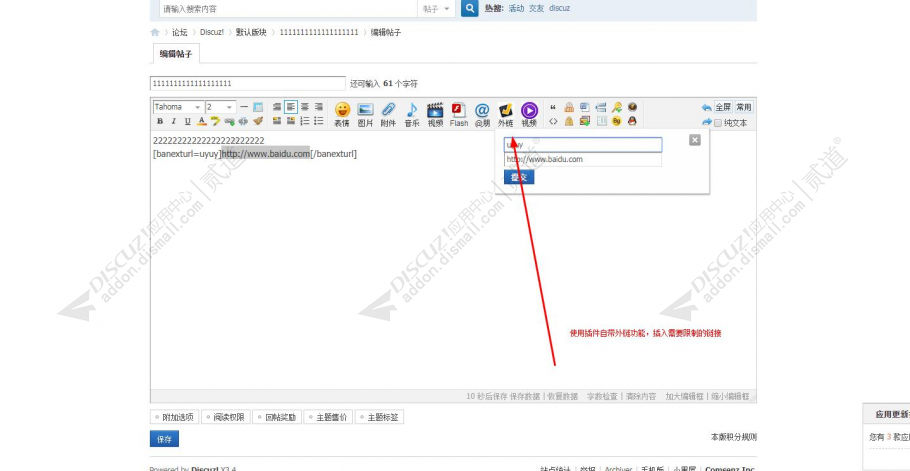Expand 主题标签 section
This screenshot has height=471, width=910.
[379, 417]
